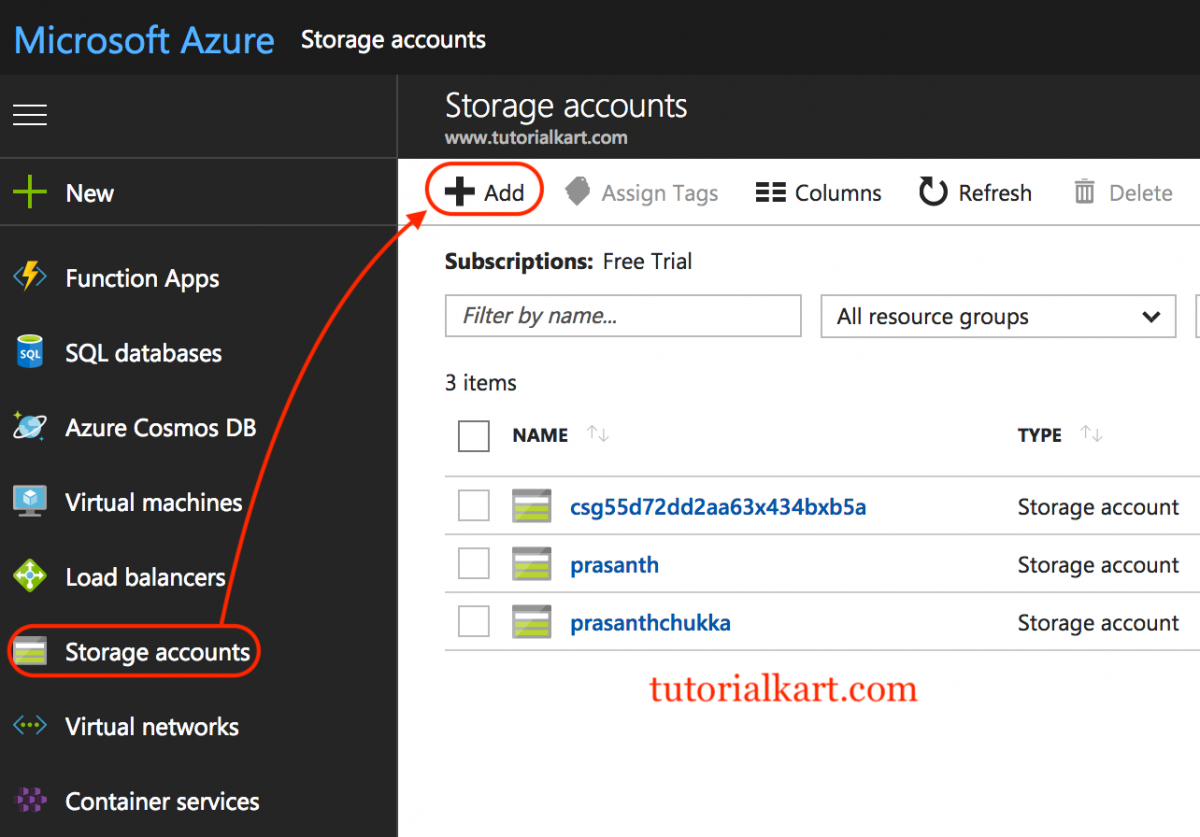
Task: Click the Virtual networks sidebar icon
Action: pos(31,726)
